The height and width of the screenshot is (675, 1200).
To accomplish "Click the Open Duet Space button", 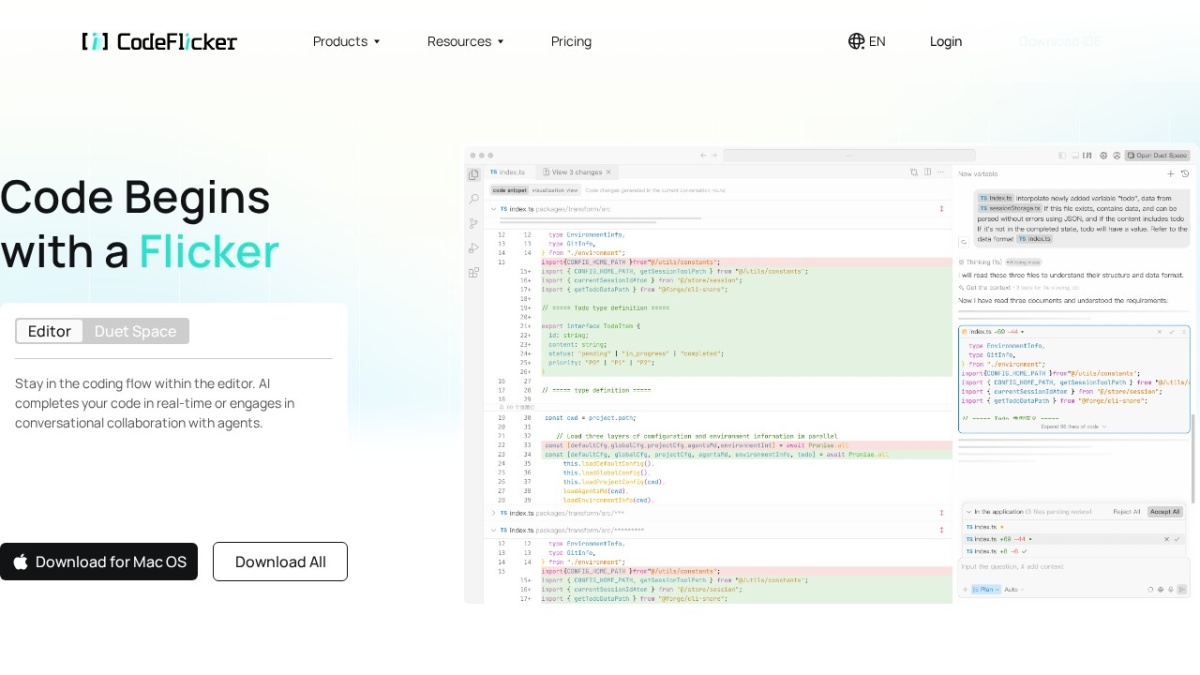I will [x=1157, y=155].
